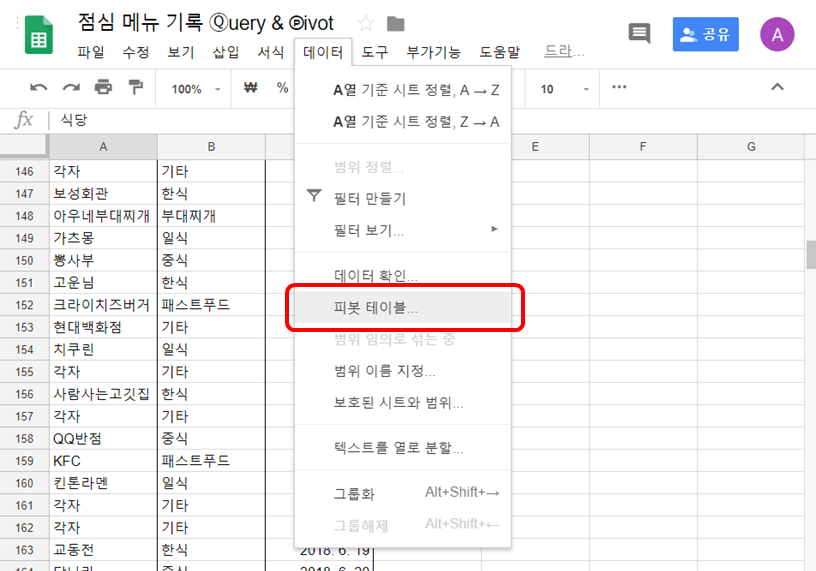The width and height of the screenshot is (816, 571).
Task: Select 피봇 테이블 menu item
Action: (x=403, y=307)
